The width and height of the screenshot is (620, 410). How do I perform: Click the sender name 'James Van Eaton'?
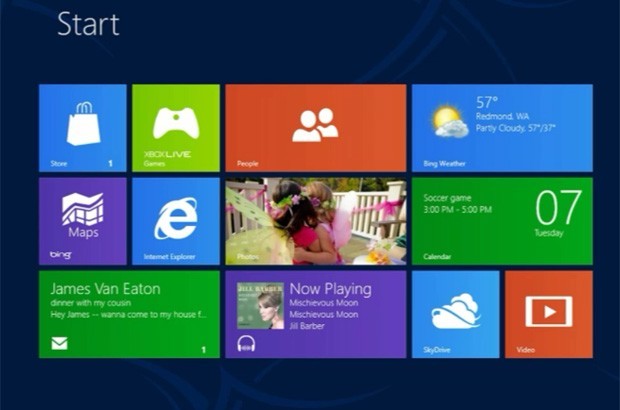tap(105, 289)
